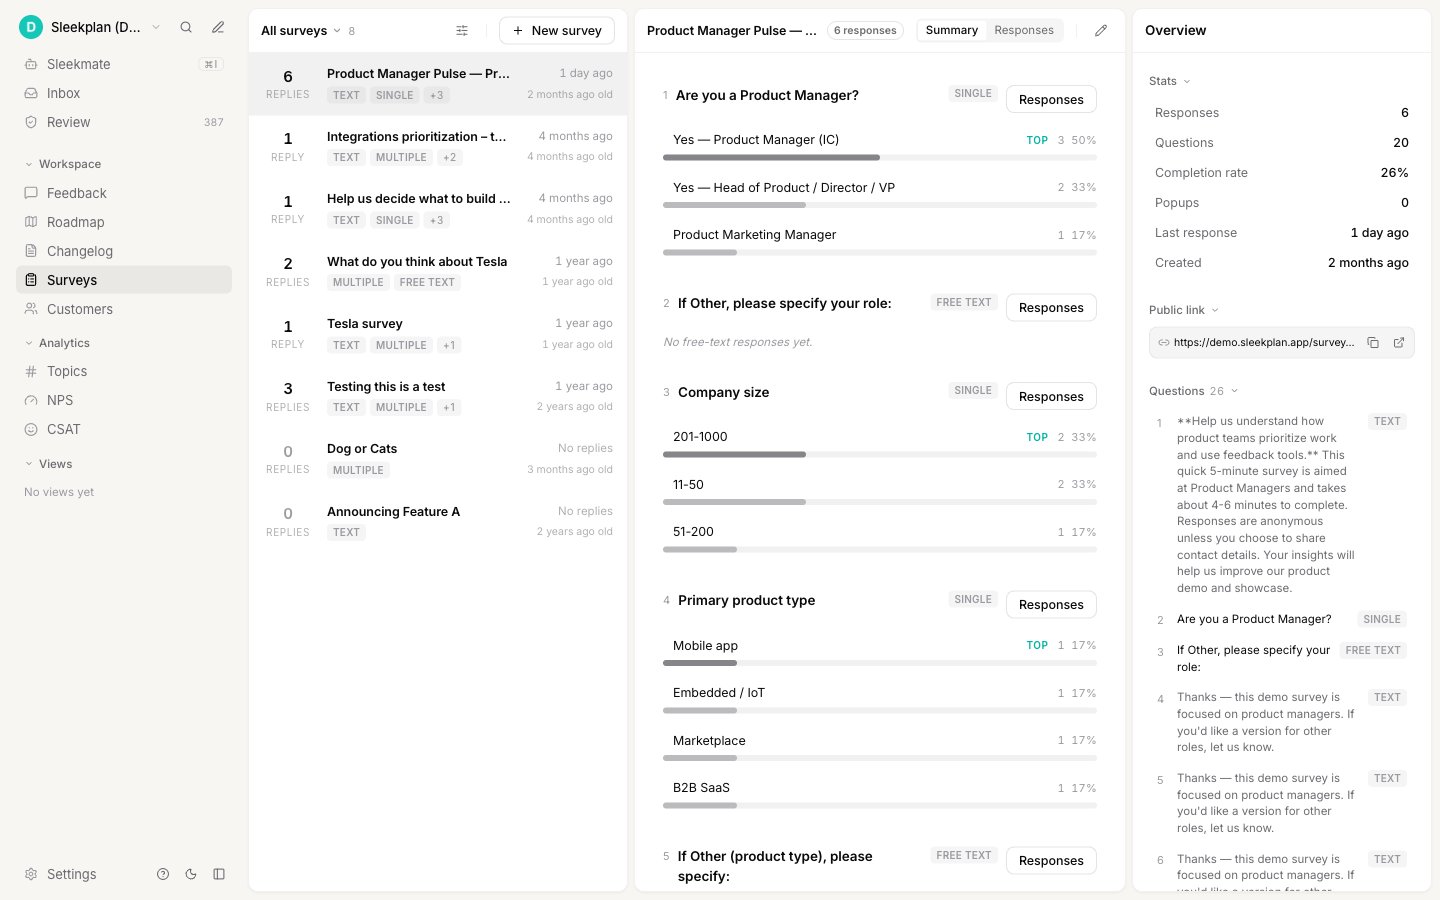The width and height of the screenshot is (1440, 900).
Task: Open CSAT analytics
Action: click(x=124, y=429)
